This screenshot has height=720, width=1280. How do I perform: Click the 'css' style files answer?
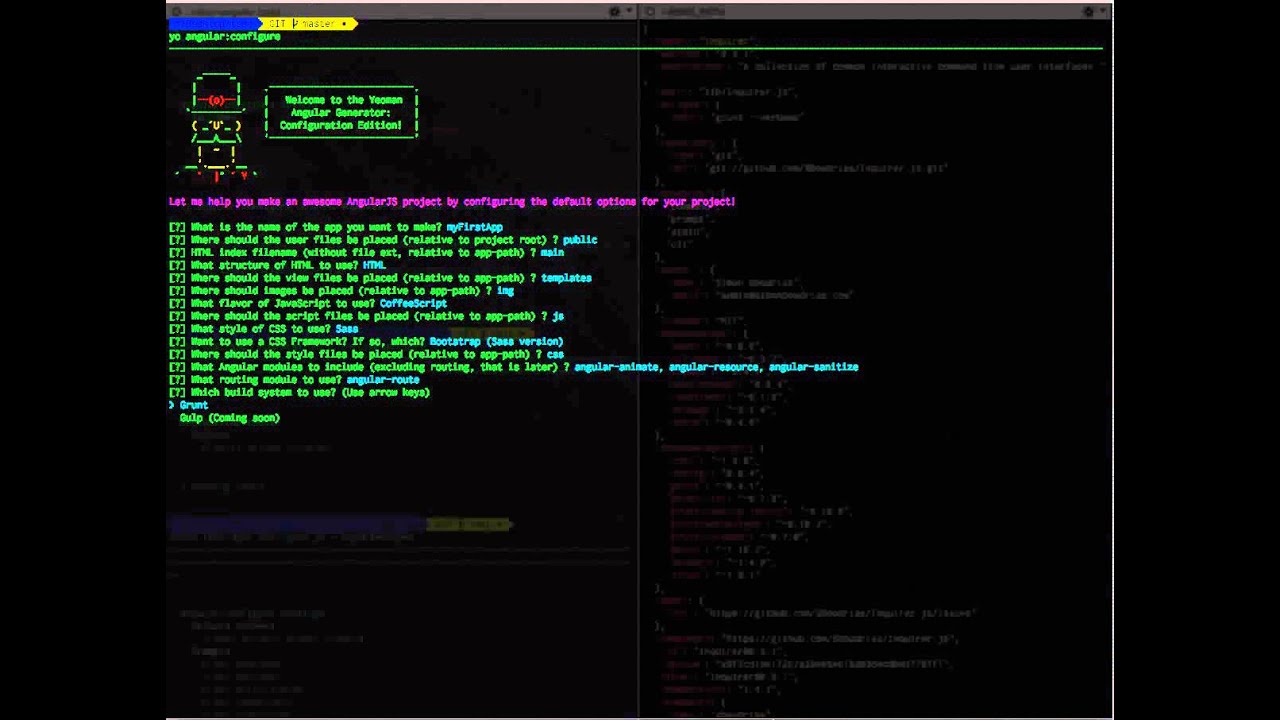(x=555, y=354)
